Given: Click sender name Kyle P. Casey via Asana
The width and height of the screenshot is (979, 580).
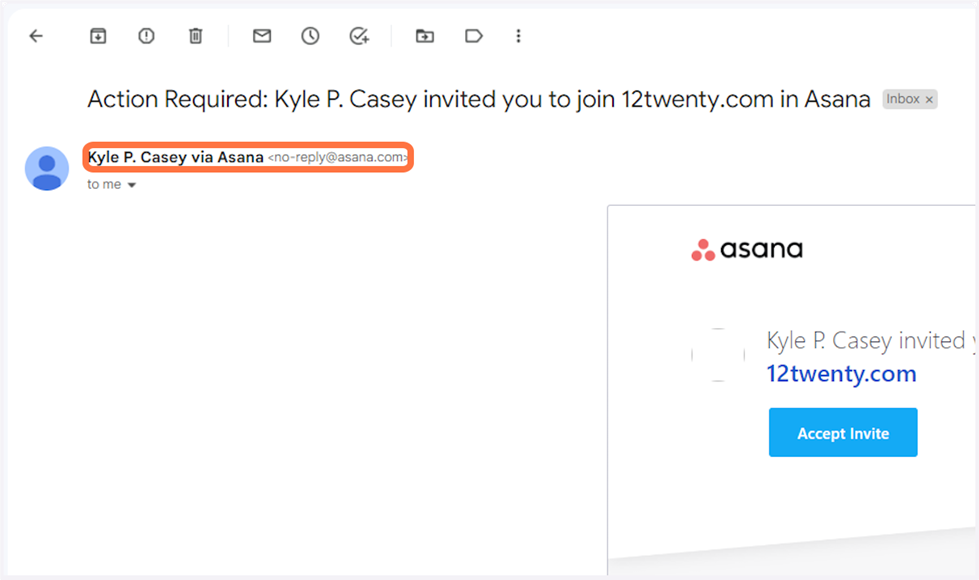Looking at the screenshot, I should coord(176,157).
